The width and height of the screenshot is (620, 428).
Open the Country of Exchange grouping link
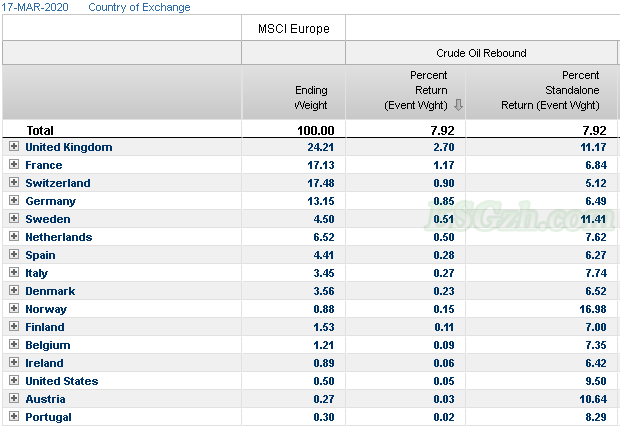tap(139, 7)
